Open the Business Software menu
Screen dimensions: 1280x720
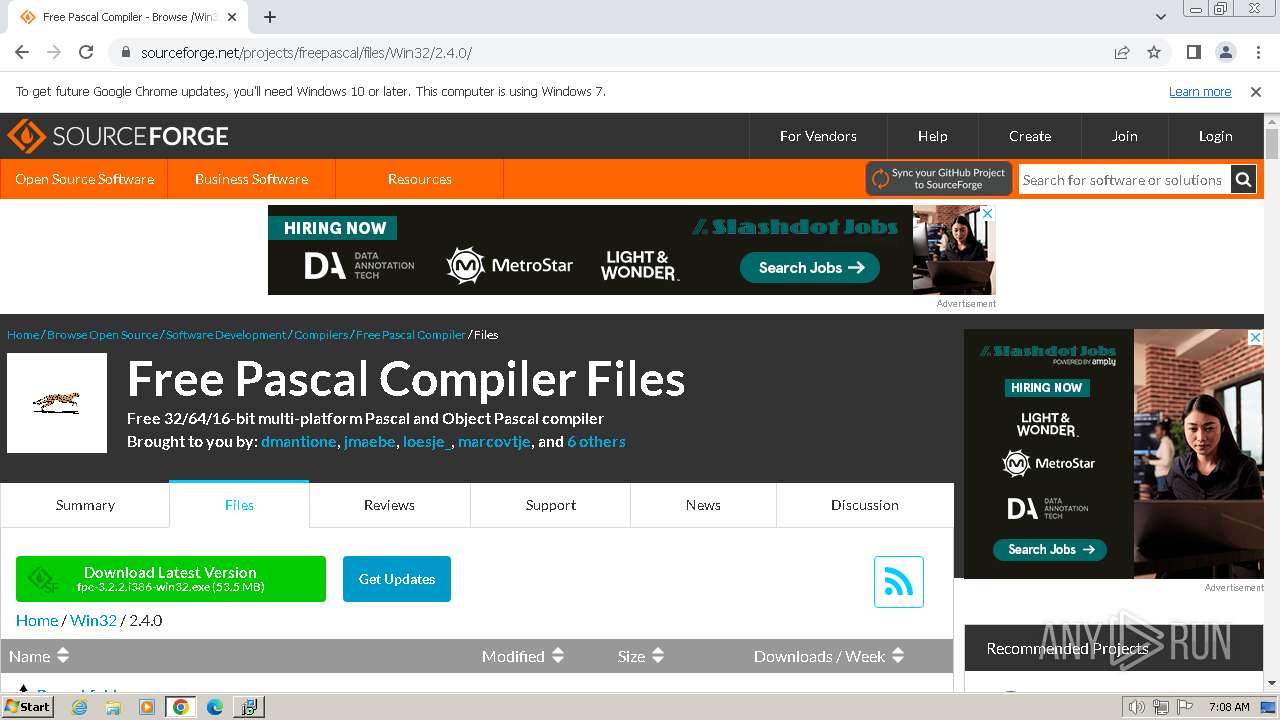click(251, 179)
